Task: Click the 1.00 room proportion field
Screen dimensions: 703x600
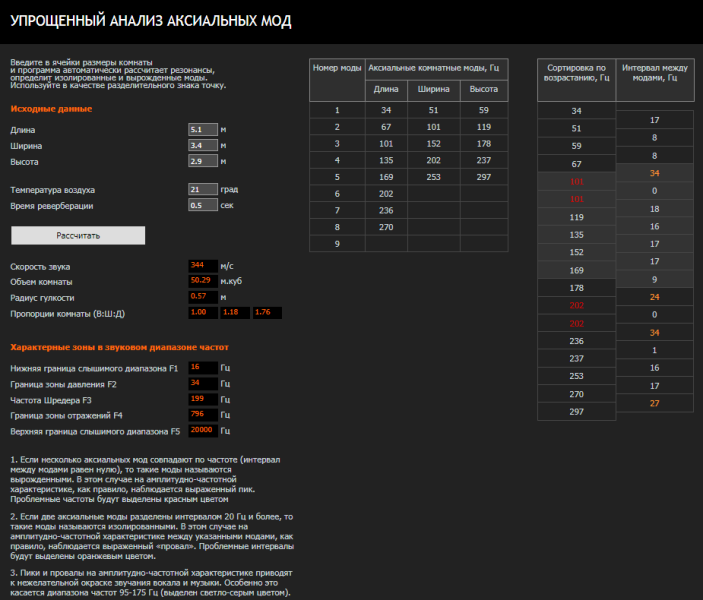Action: pyautogui.click(x=202, y=313)
